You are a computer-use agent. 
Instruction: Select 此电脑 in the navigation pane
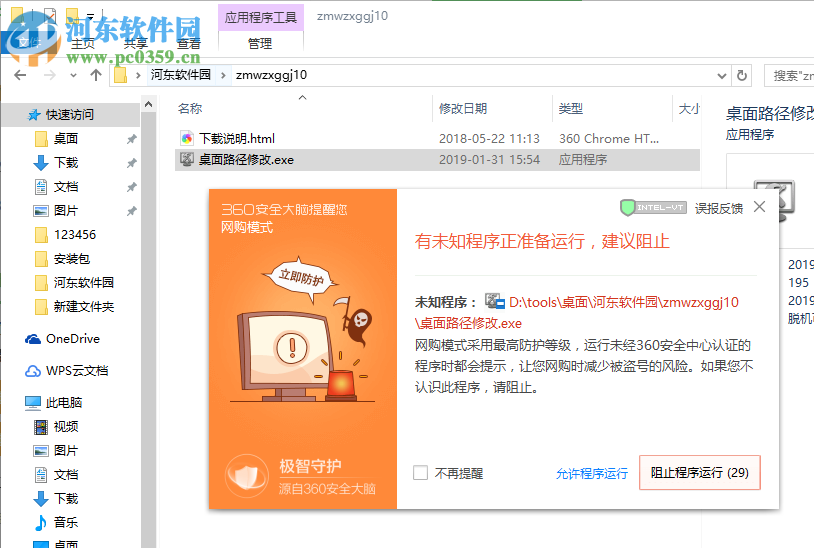point(64,403)
